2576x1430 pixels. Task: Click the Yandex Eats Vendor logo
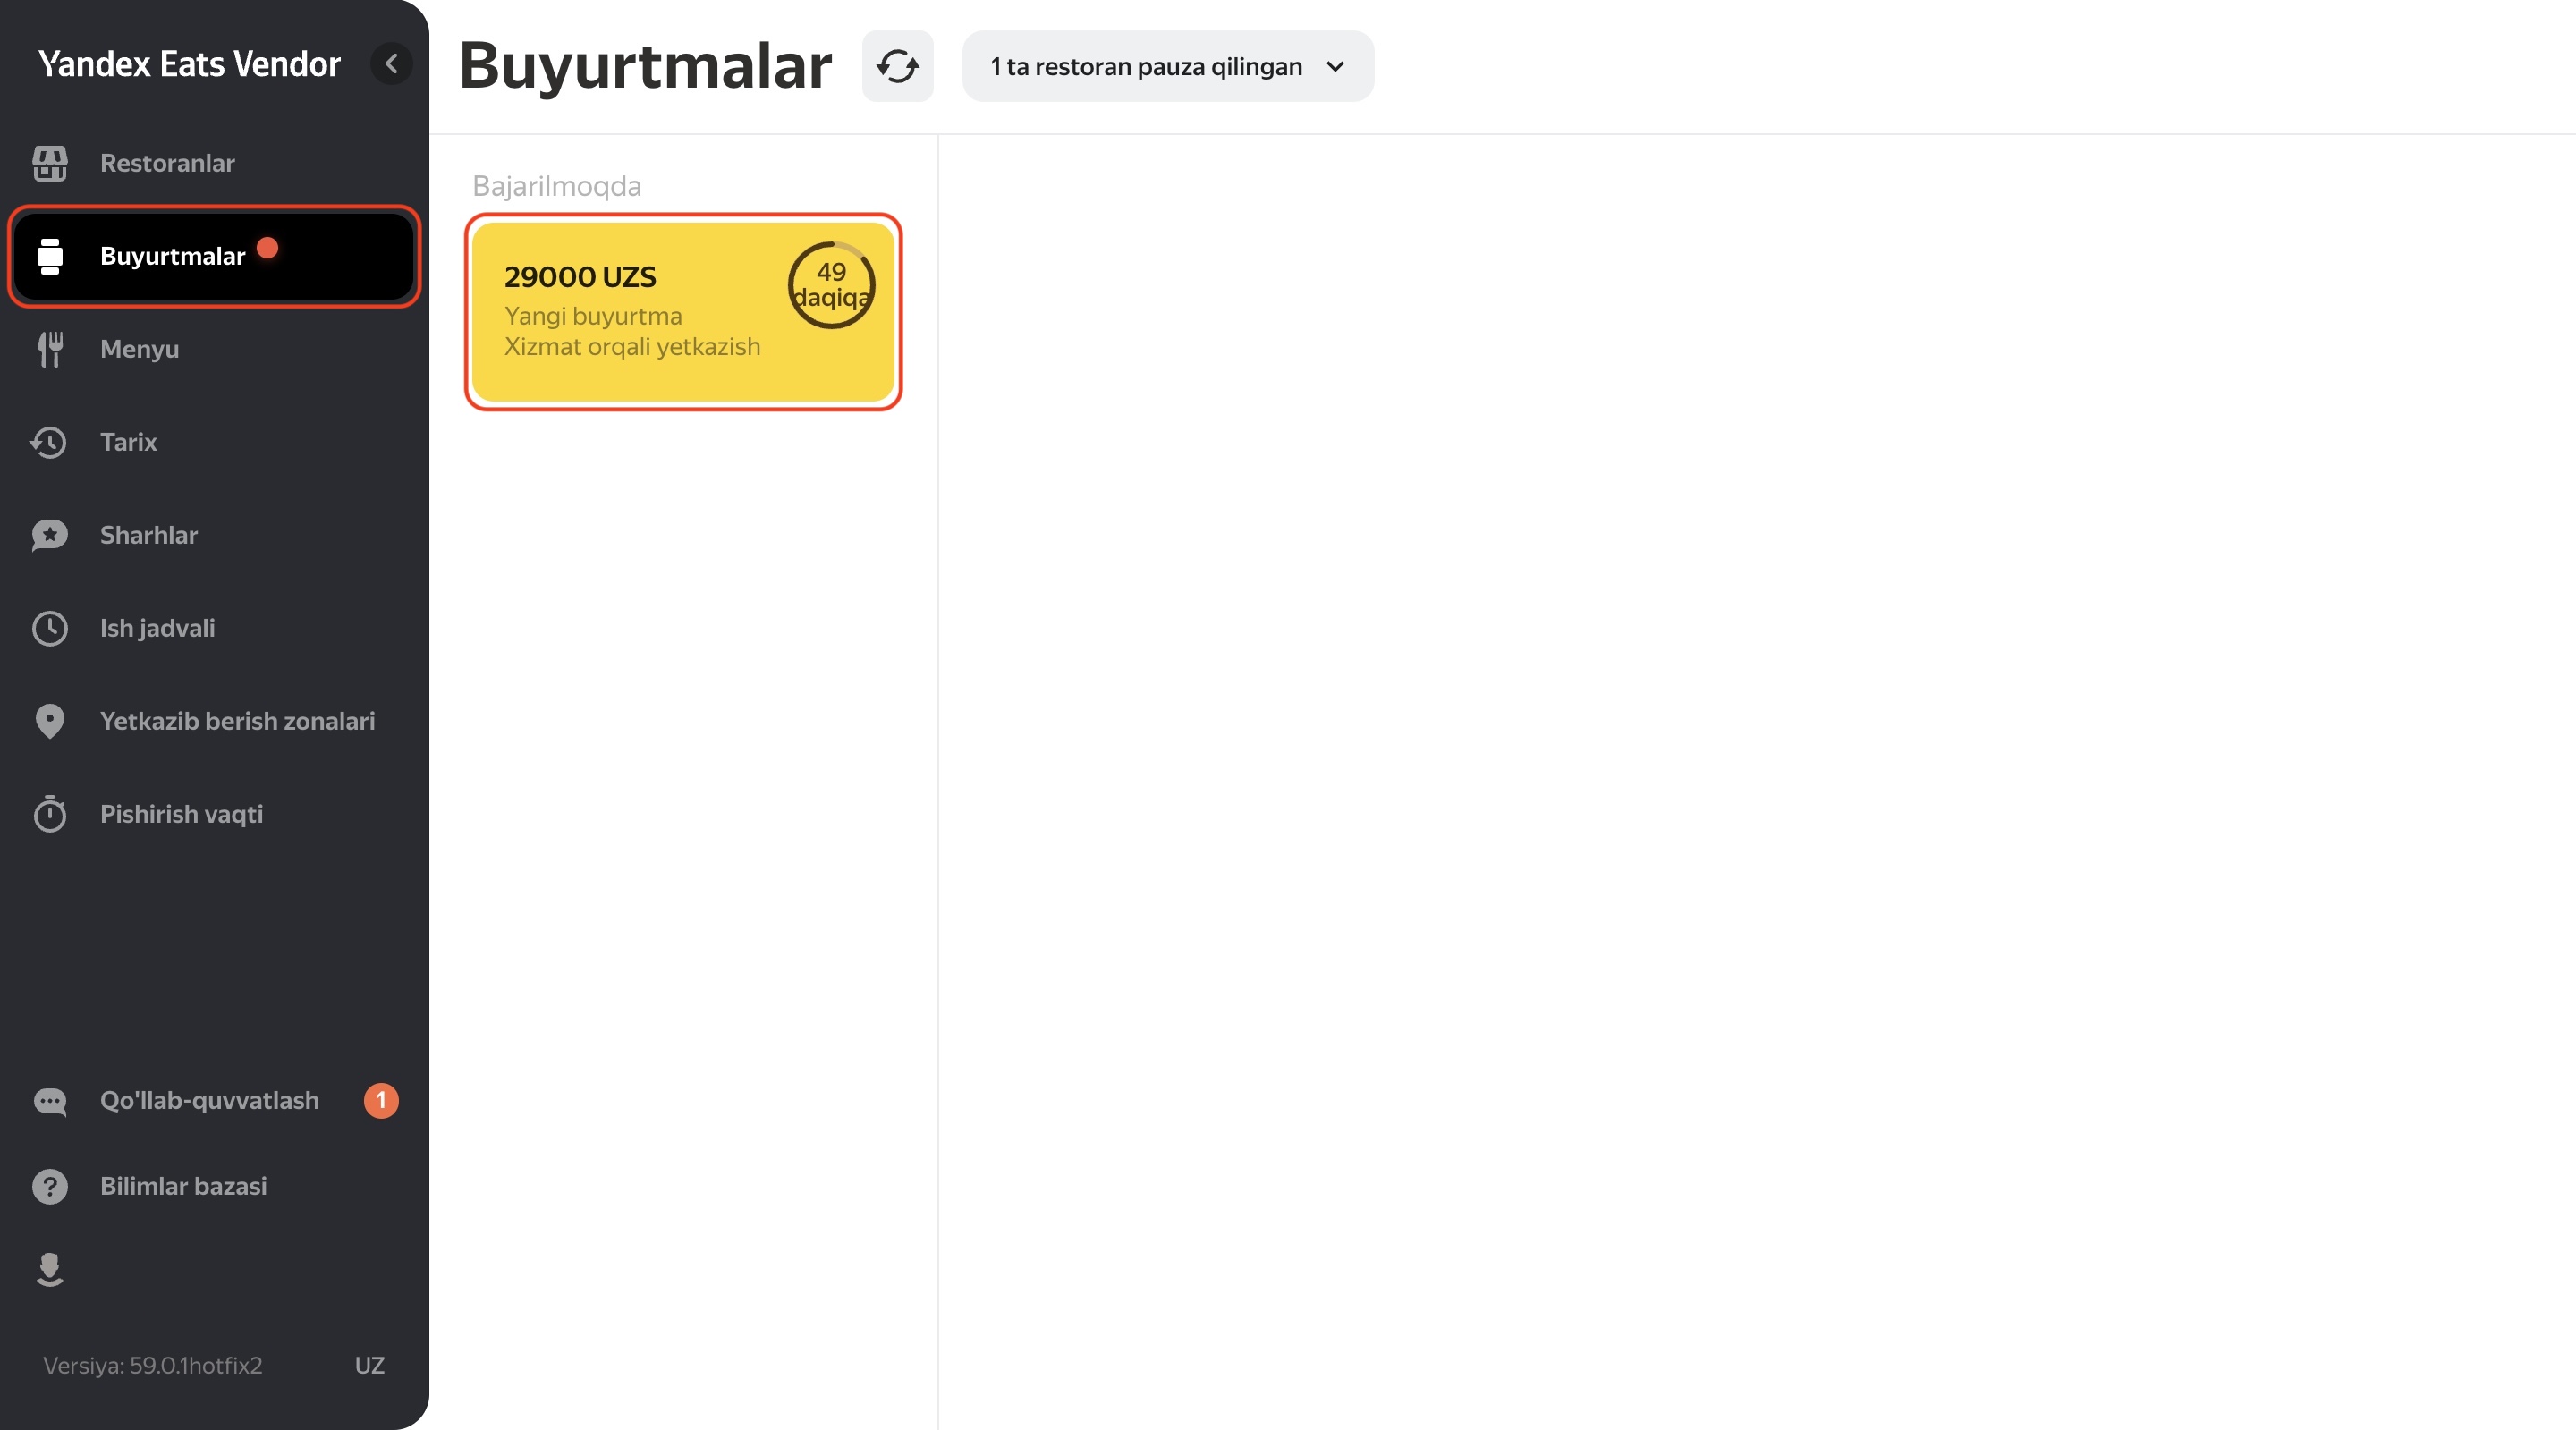pos(189,64)
